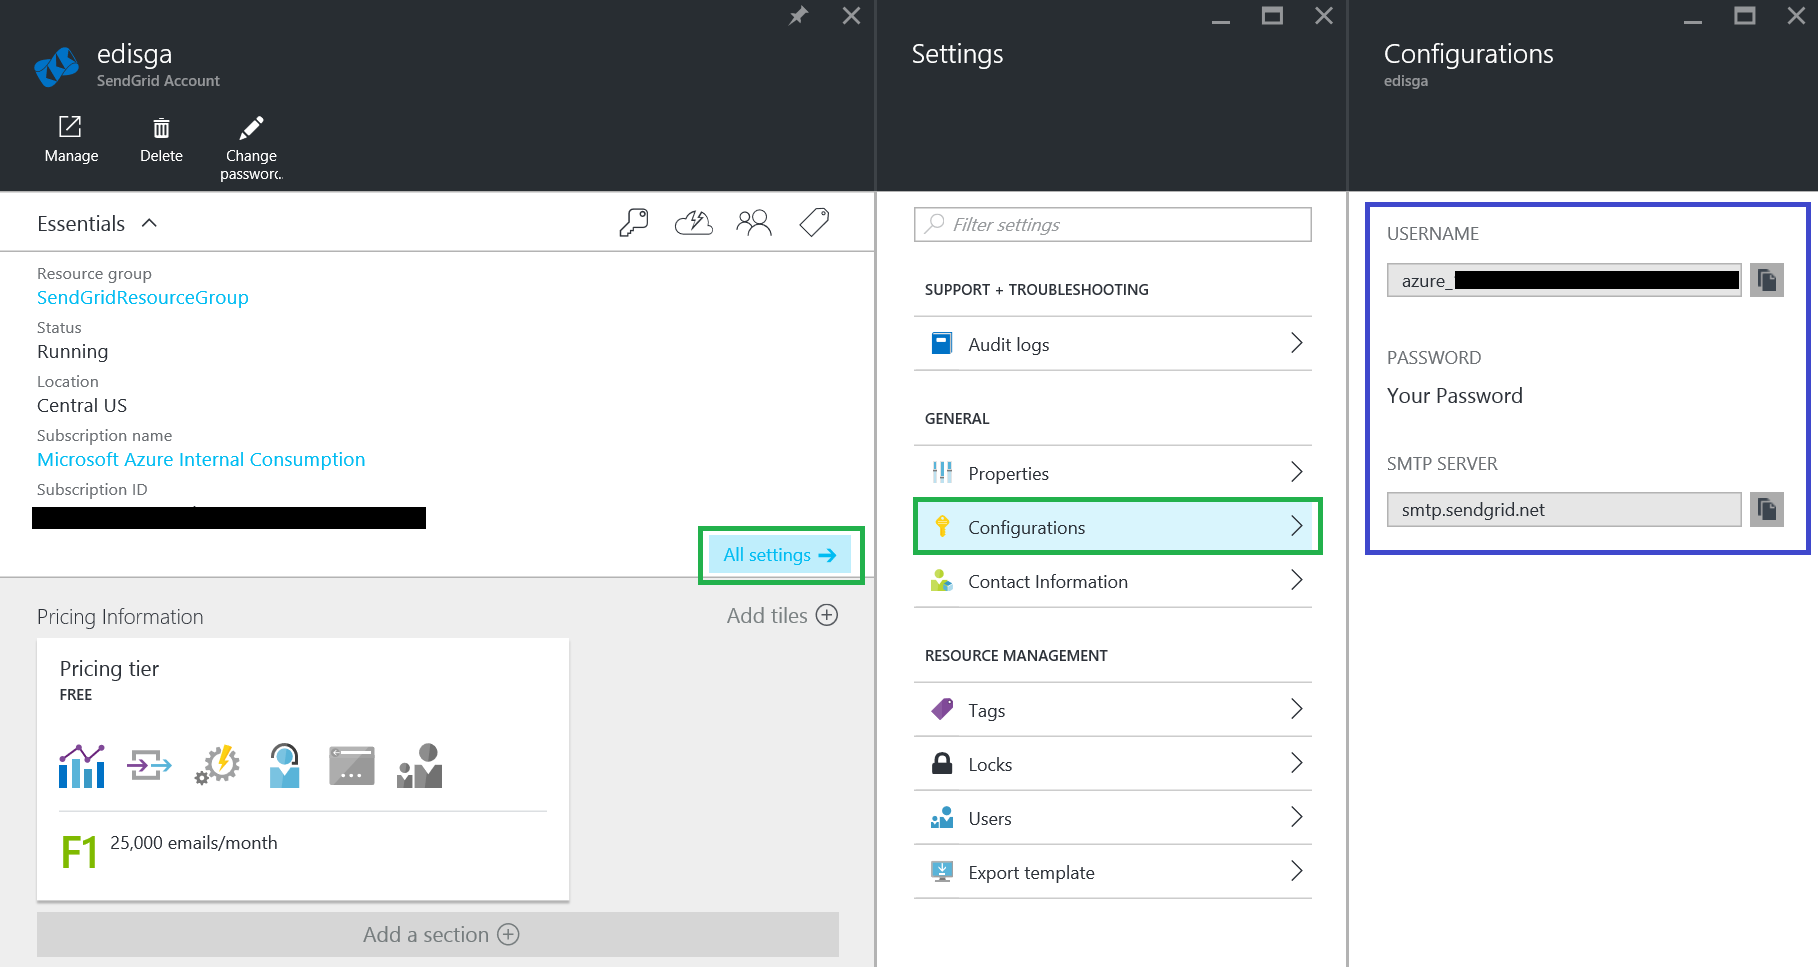The width and height of the screenshot is (1818, 967).
Task: Focus the Filter settings search field
Action: [1112, 225]
